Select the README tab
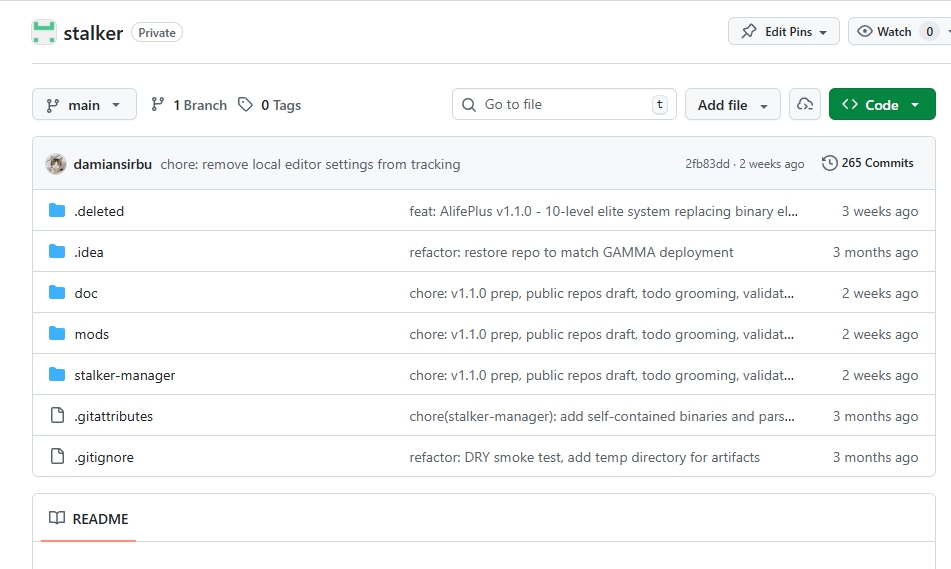 tap(89, 519)
